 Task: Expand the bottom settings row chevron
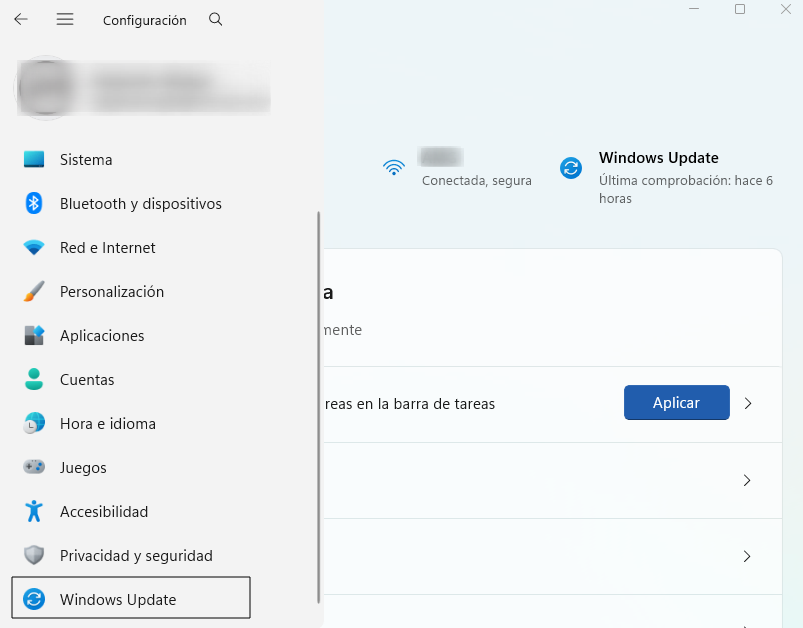(x=747, y=557)
